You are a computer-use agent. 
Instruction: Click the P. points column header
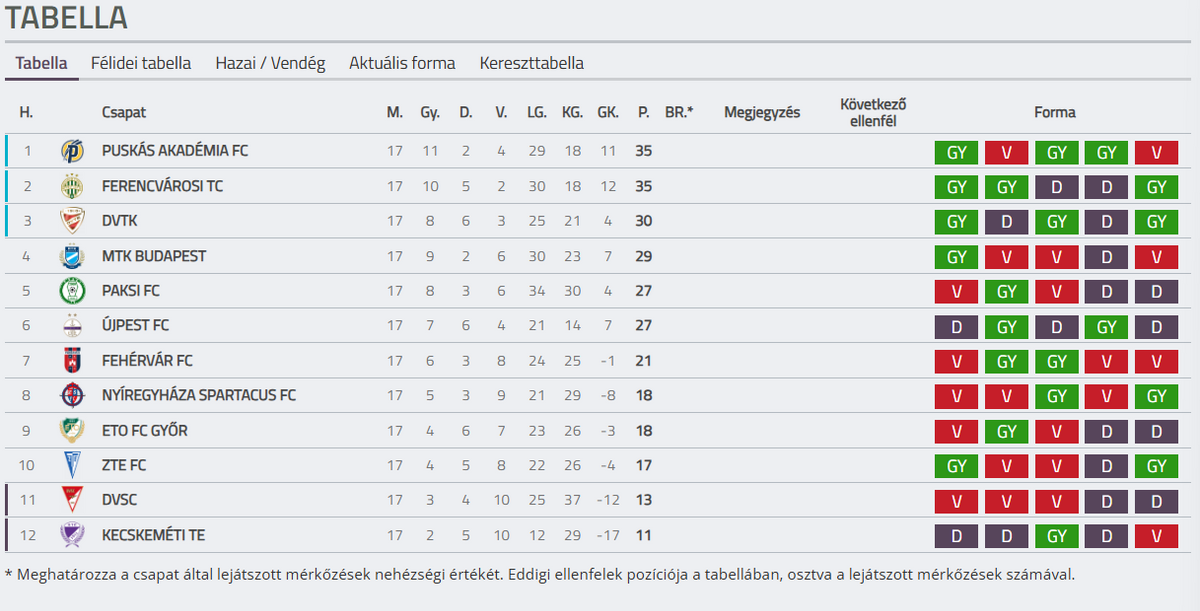[x=643, y=113]
